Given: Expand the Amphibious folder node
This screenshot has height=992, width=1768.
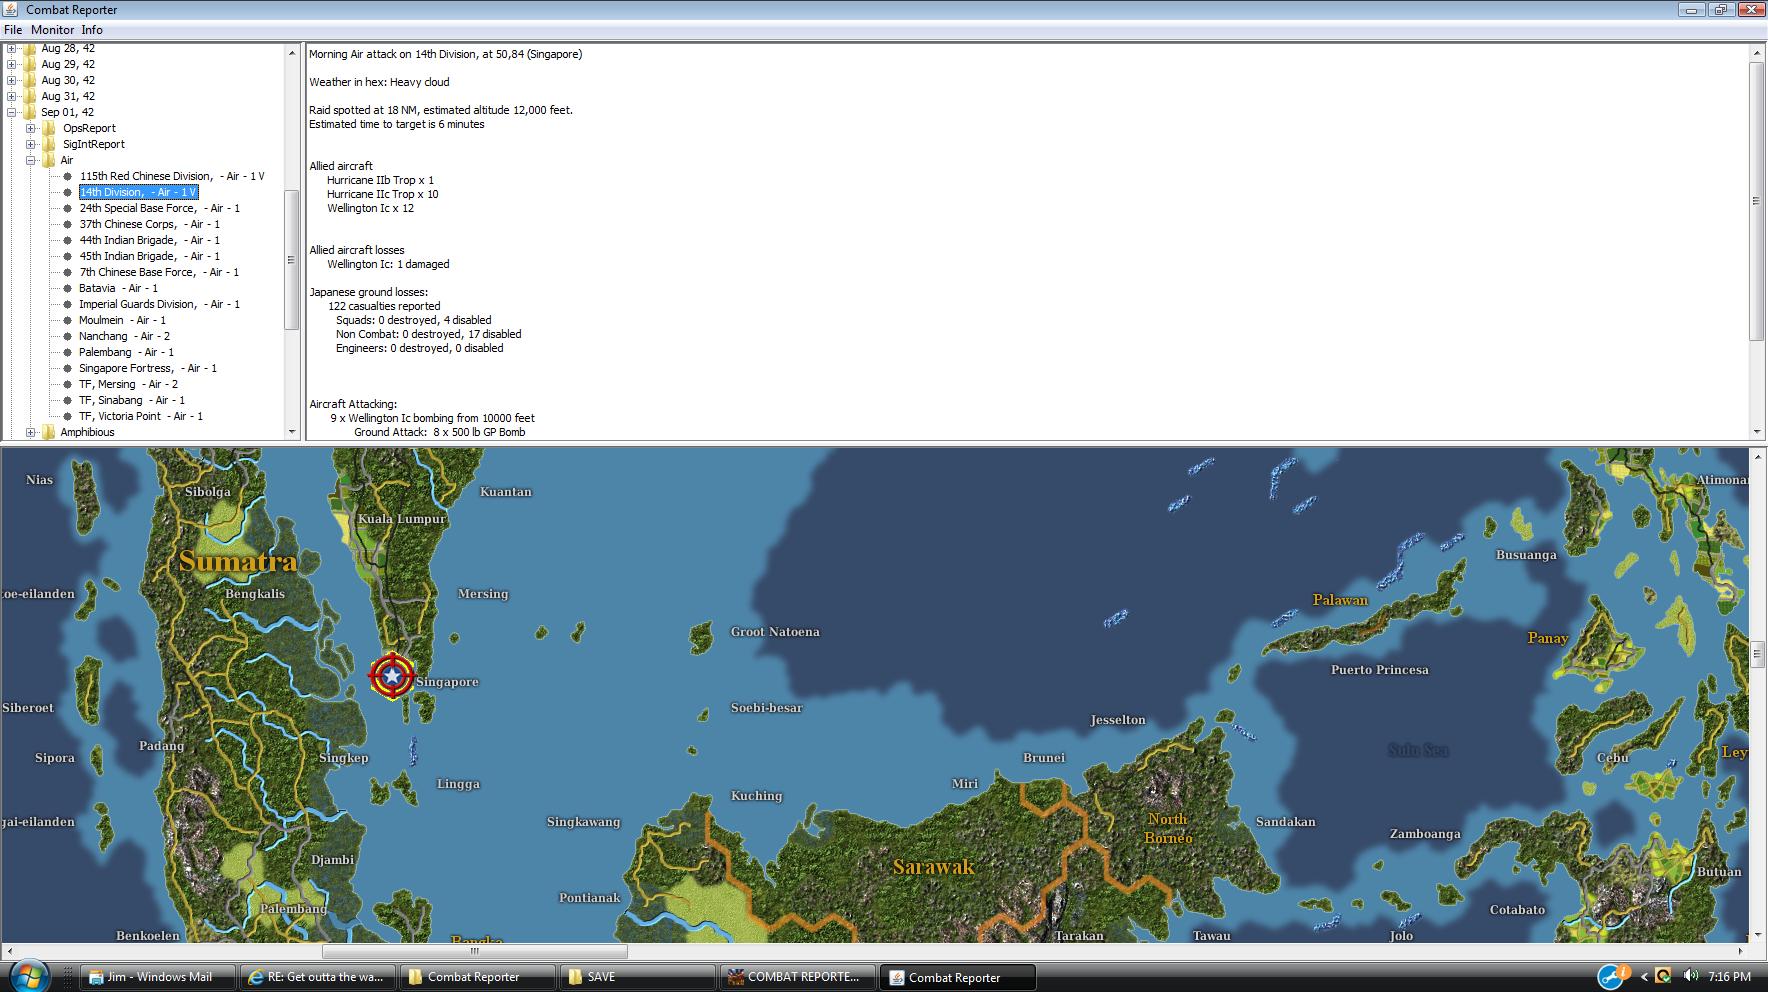Looking at the screenshot, I should coord(31,432).
